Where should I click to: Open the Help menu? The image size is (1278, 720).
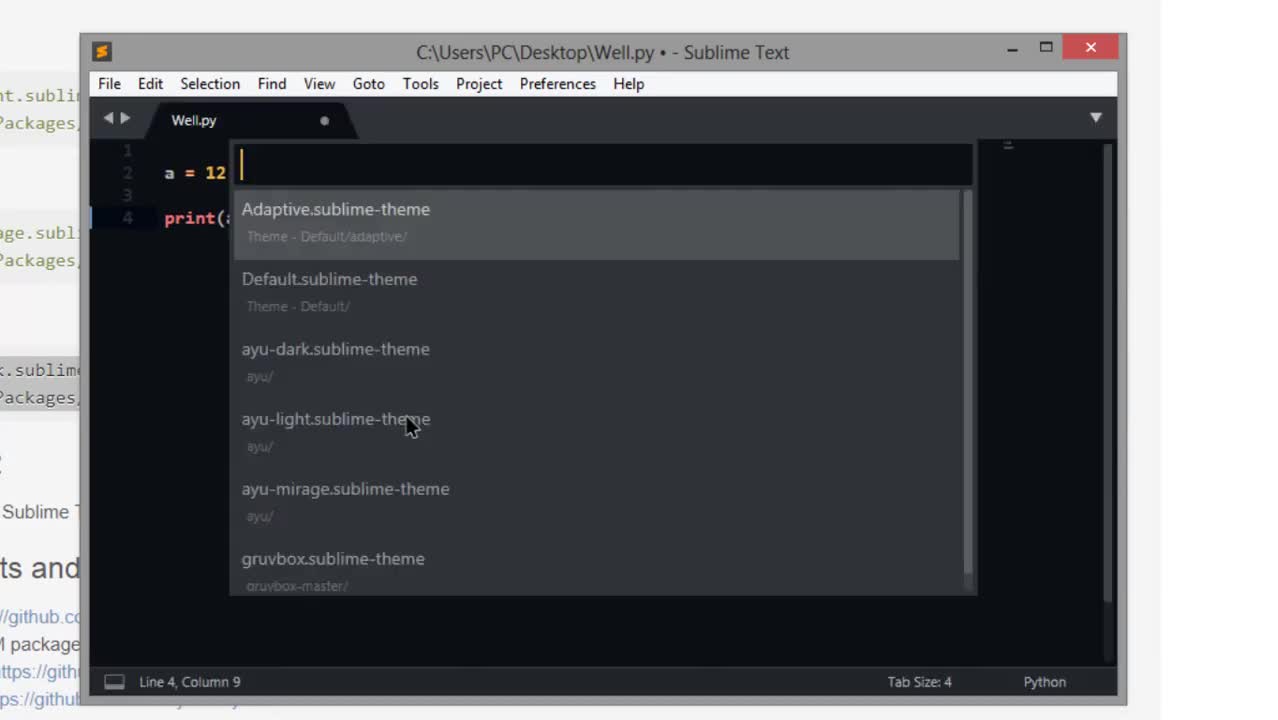[628, 84]
